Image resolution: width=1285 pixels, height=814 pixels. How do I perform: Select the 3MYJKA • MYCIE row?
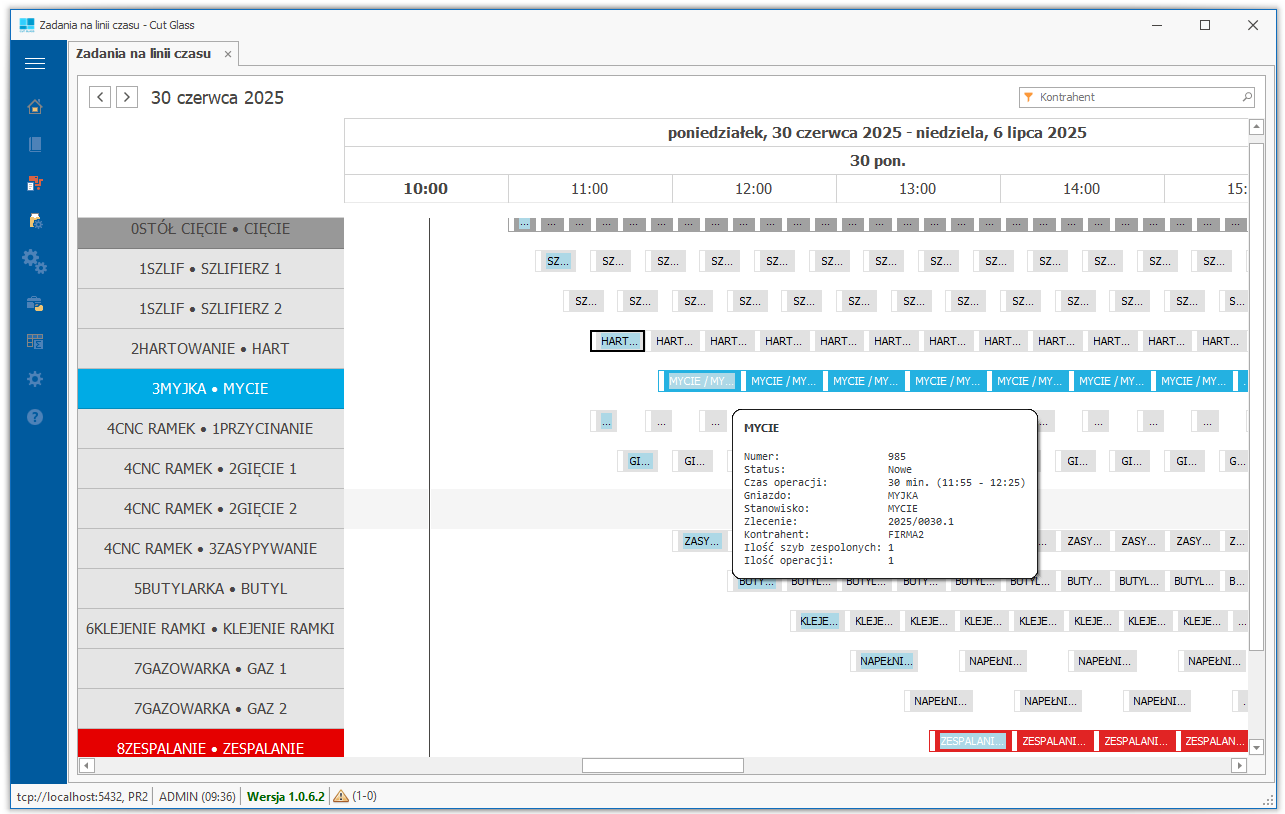[210, 389]
